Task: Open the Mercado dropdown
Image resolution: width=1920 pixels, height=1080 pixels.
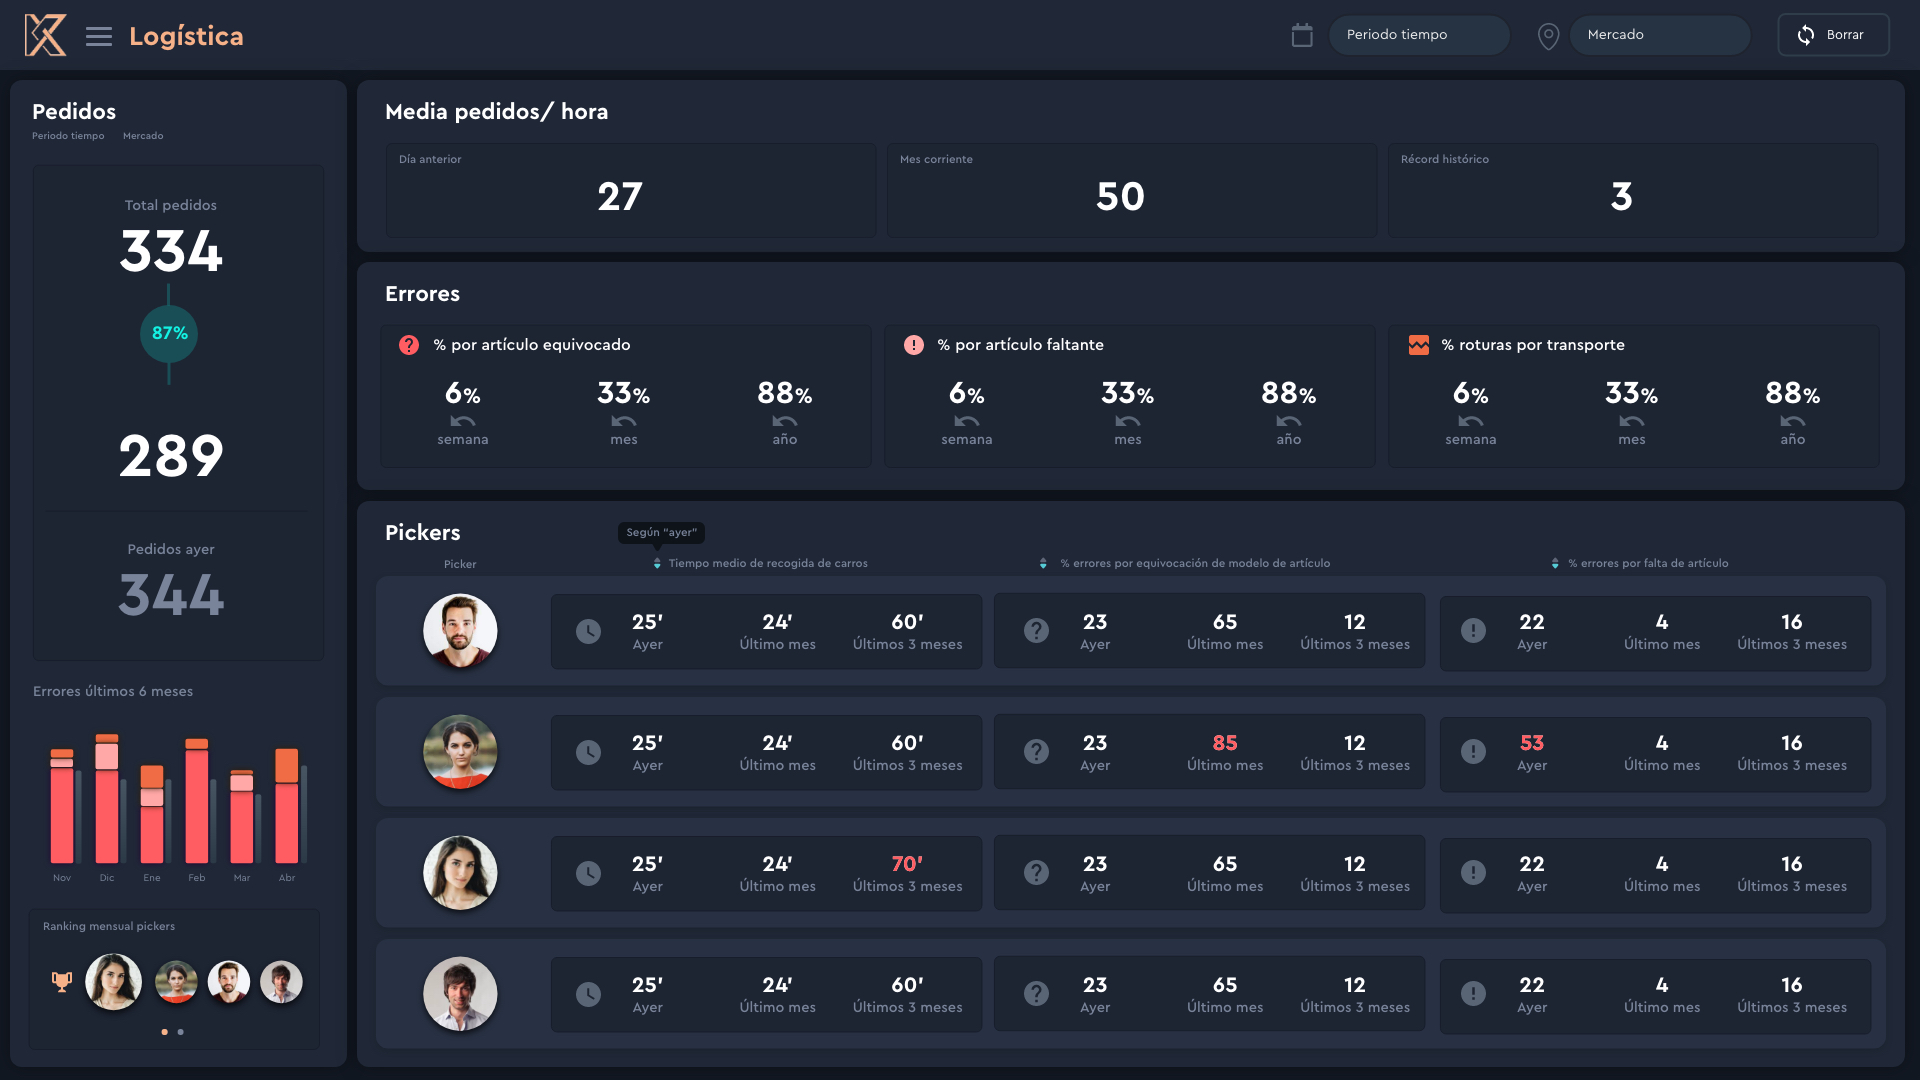Action: click(x=1659, y=35)
